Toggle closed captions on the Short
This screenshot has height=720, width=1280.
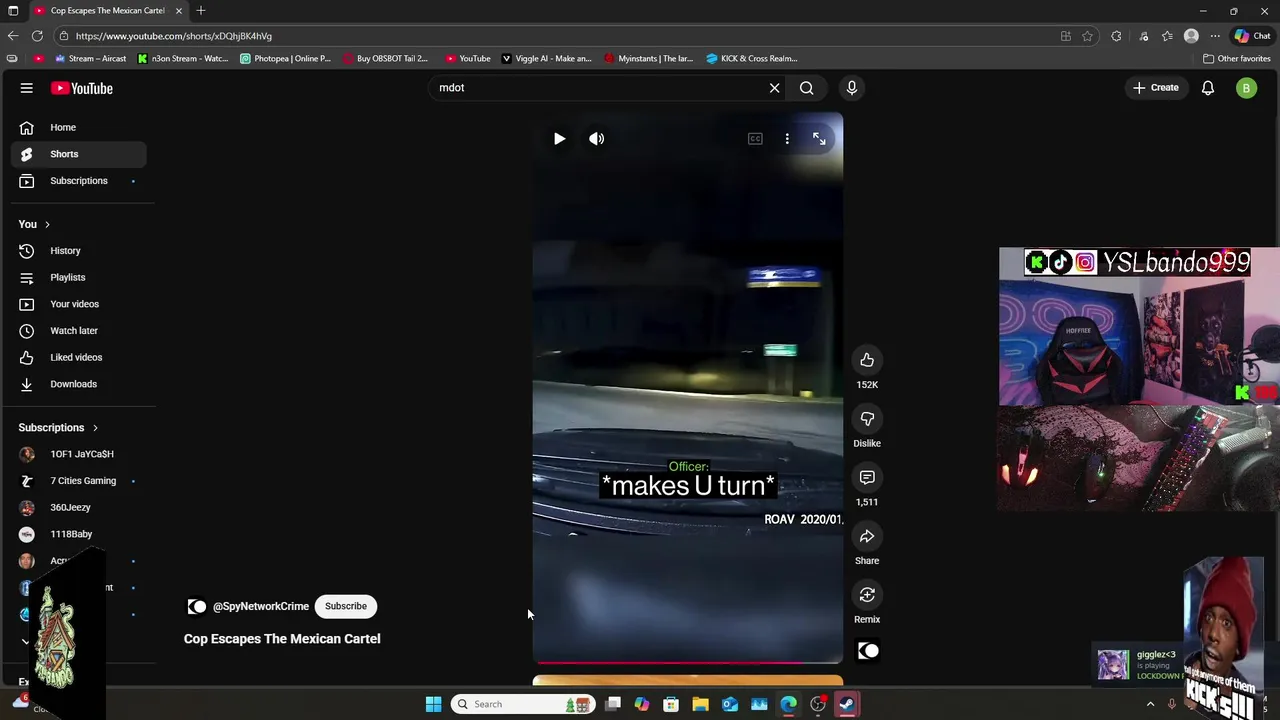point(755,139)
